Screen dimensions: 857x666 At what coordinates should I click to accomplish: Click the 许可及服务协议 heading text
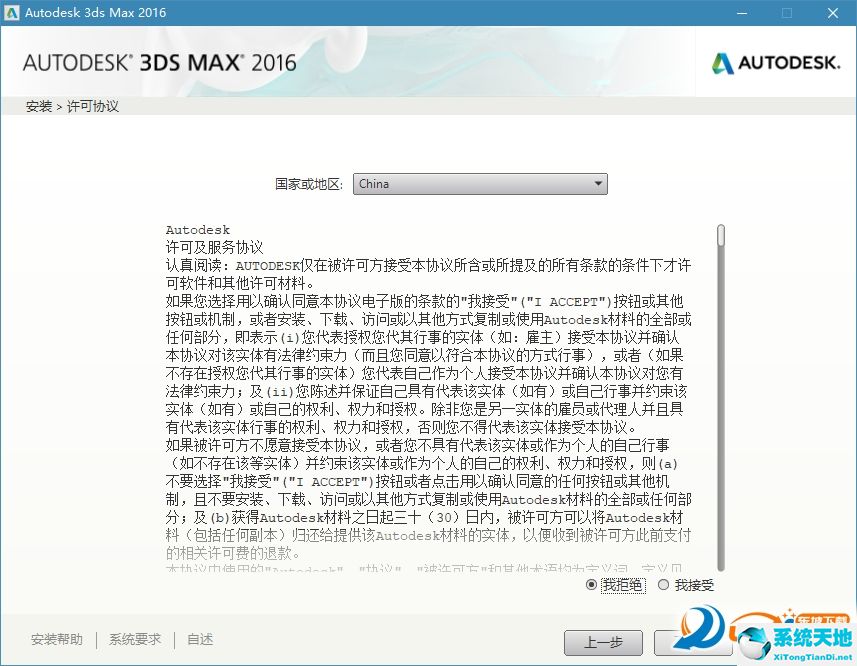click(x=214, y=247)
